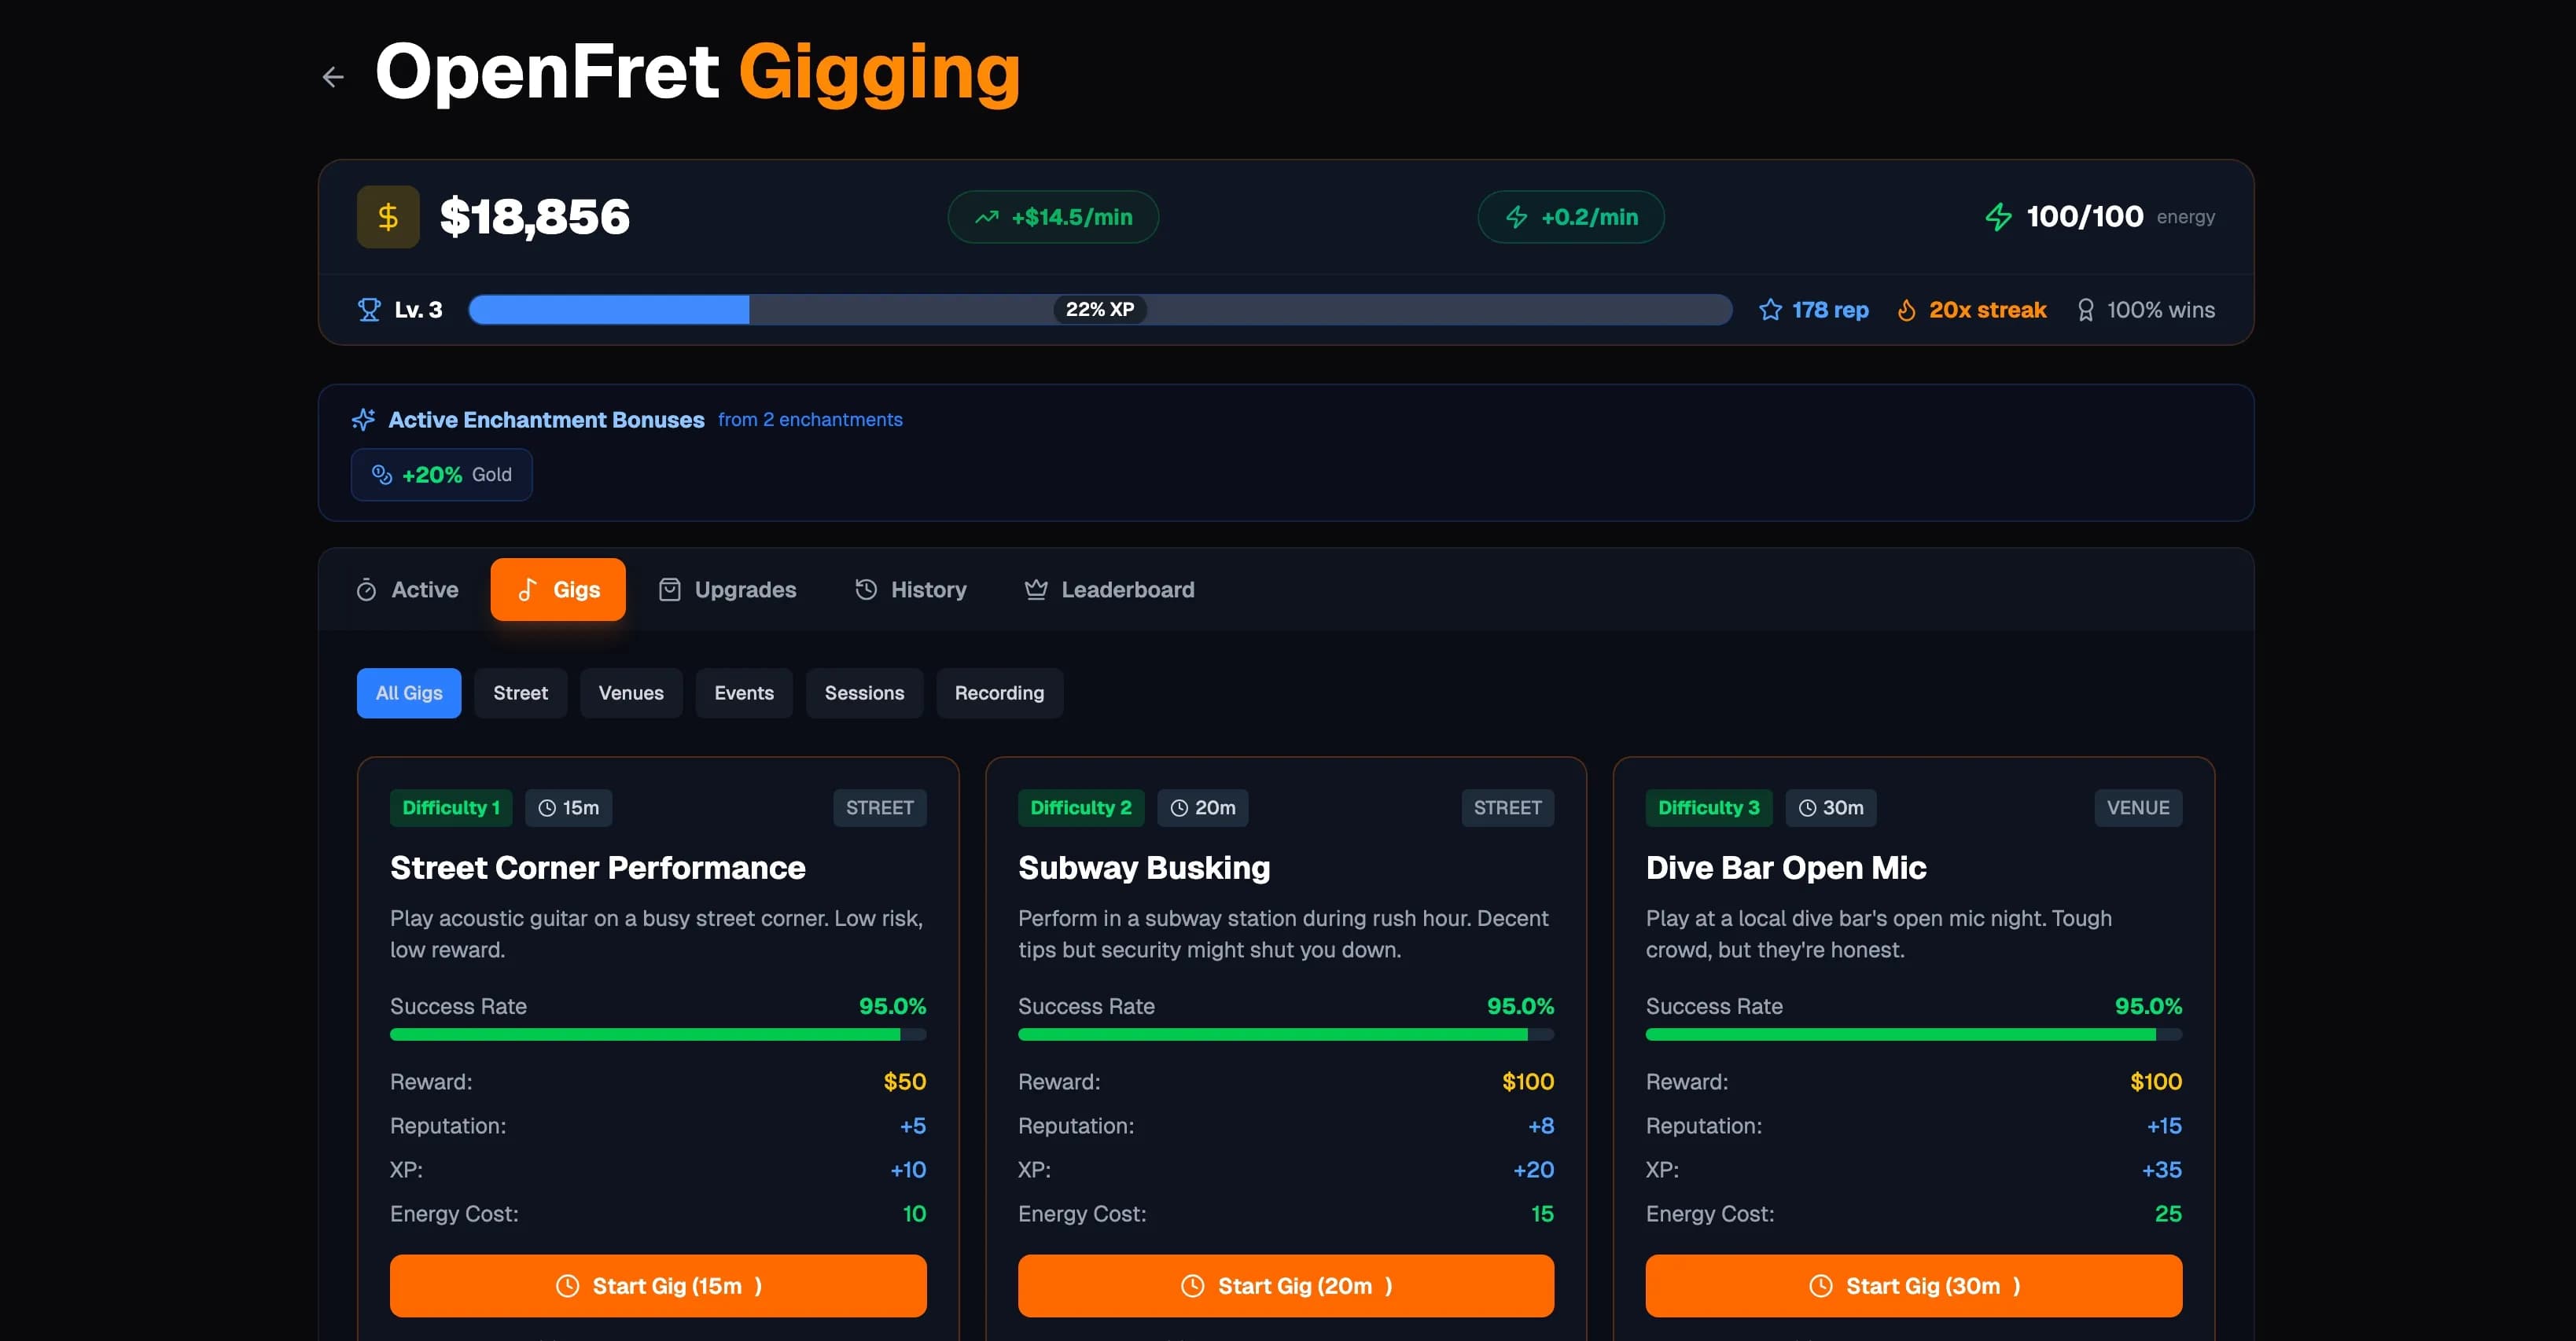
Task: Click clock icon on Start Gig (30m) button
Action: click(1821, 1286)
